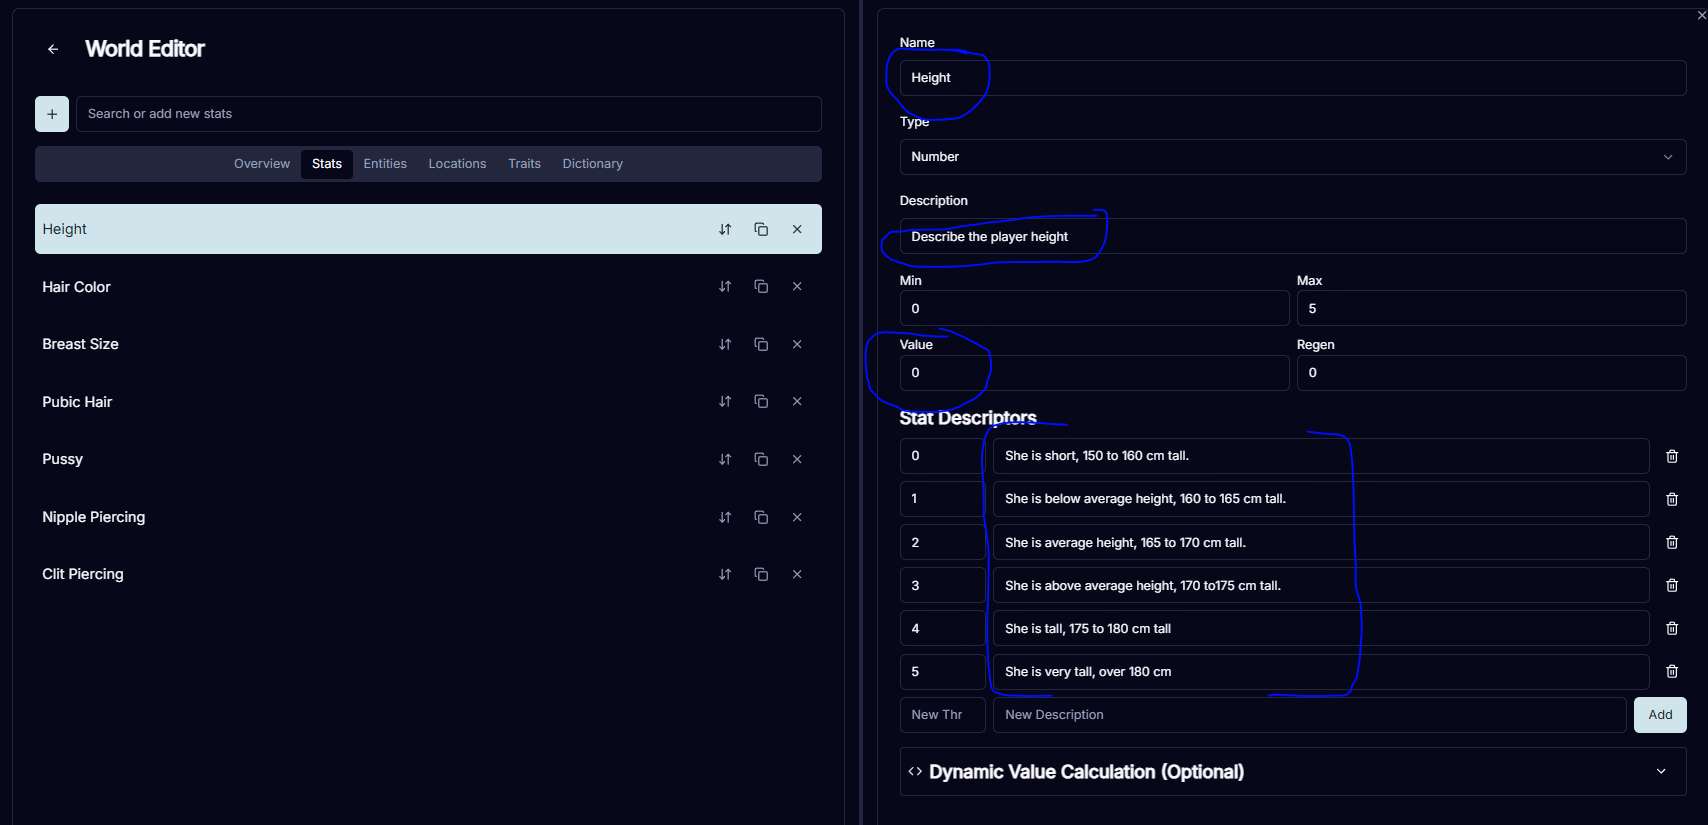Remove the 'very tall' descriptor with trash icon

(x=1671, y=672)
